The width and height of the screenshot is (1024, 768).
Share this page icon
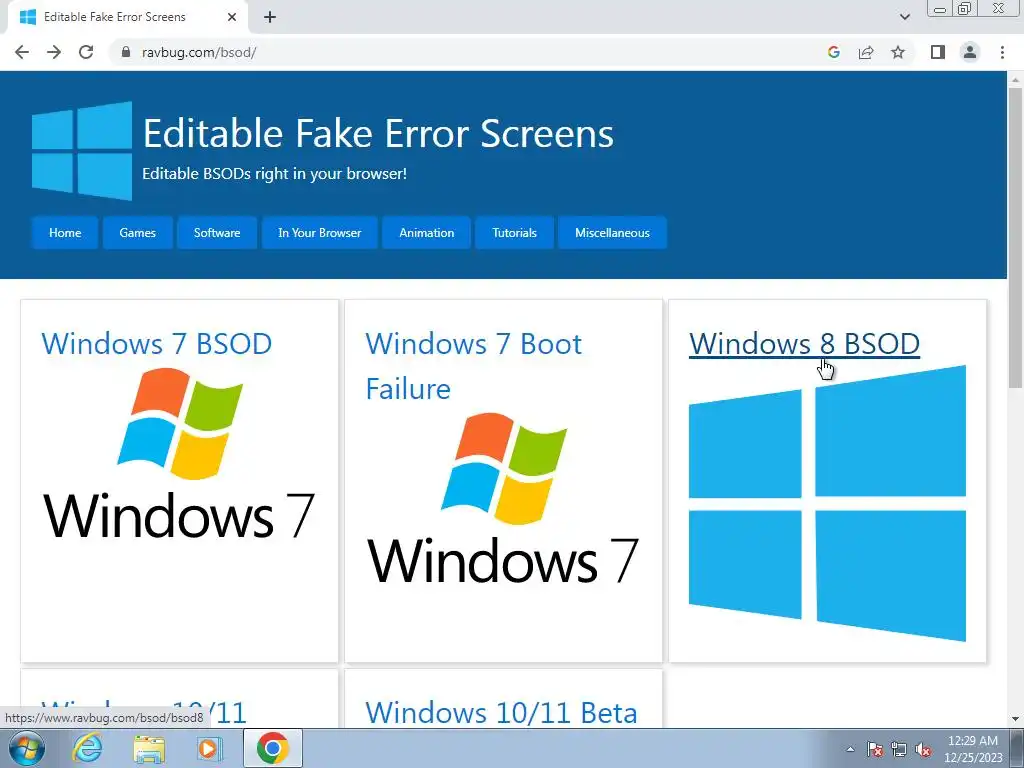click(x=866, y=52)
